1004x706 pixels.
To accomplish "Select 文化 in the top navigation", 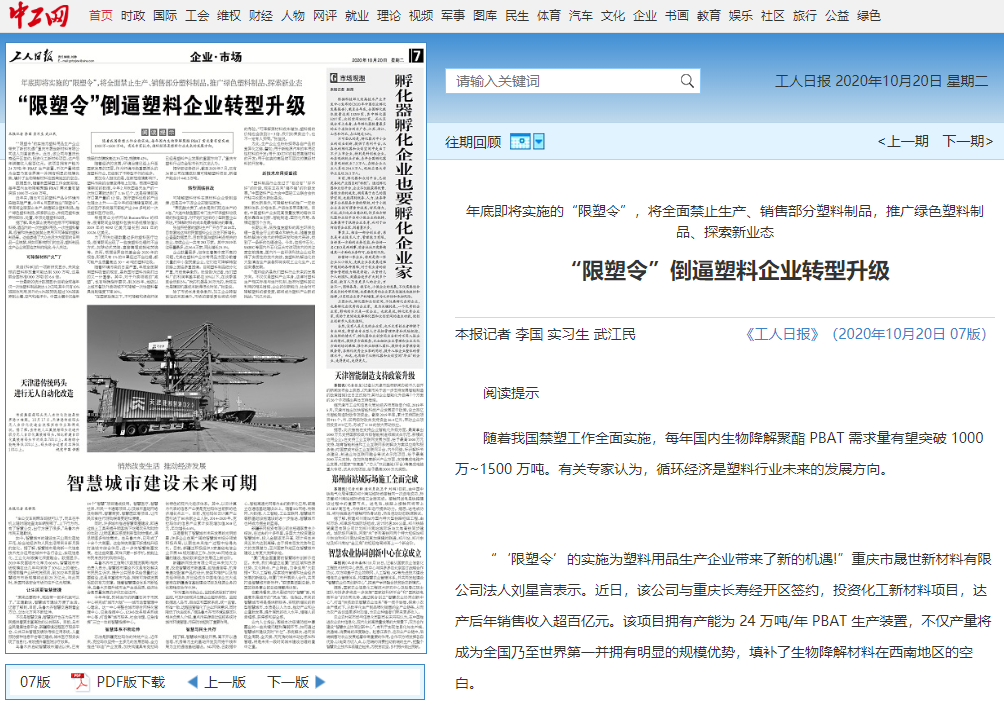I will point(613,15).
